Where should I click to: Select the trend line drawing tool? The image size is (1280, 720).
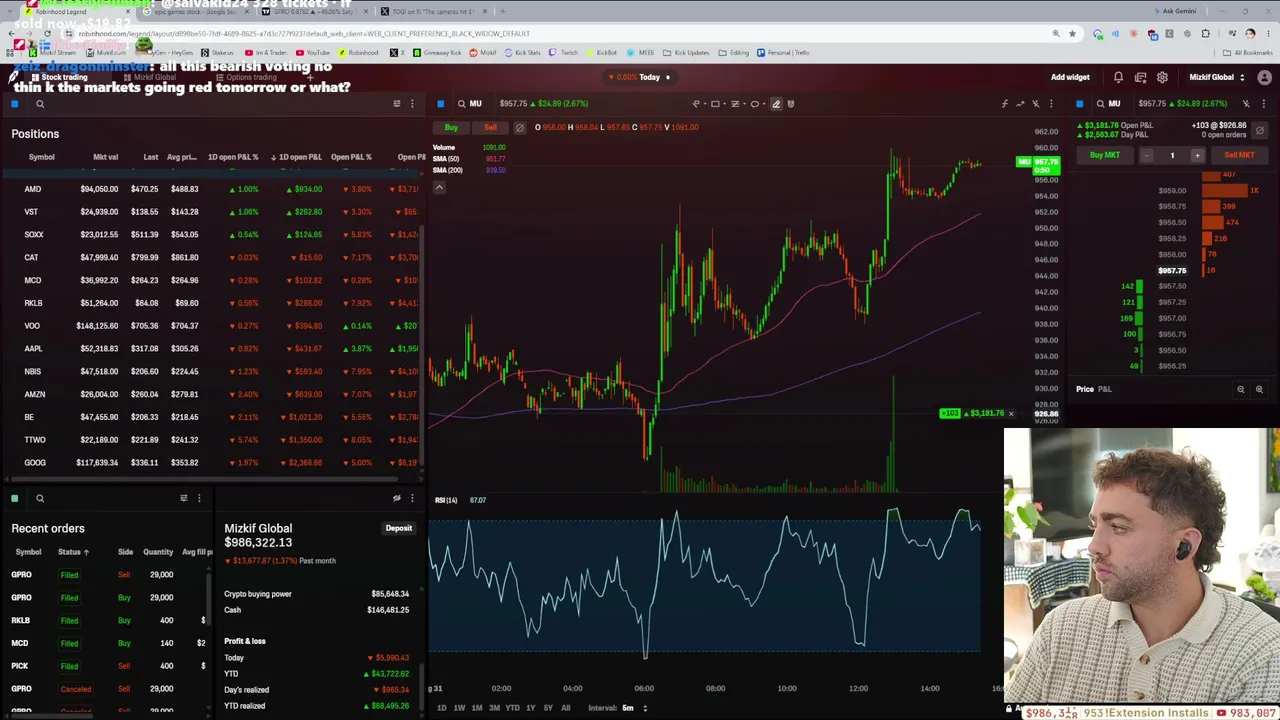[x=696, y=104]
